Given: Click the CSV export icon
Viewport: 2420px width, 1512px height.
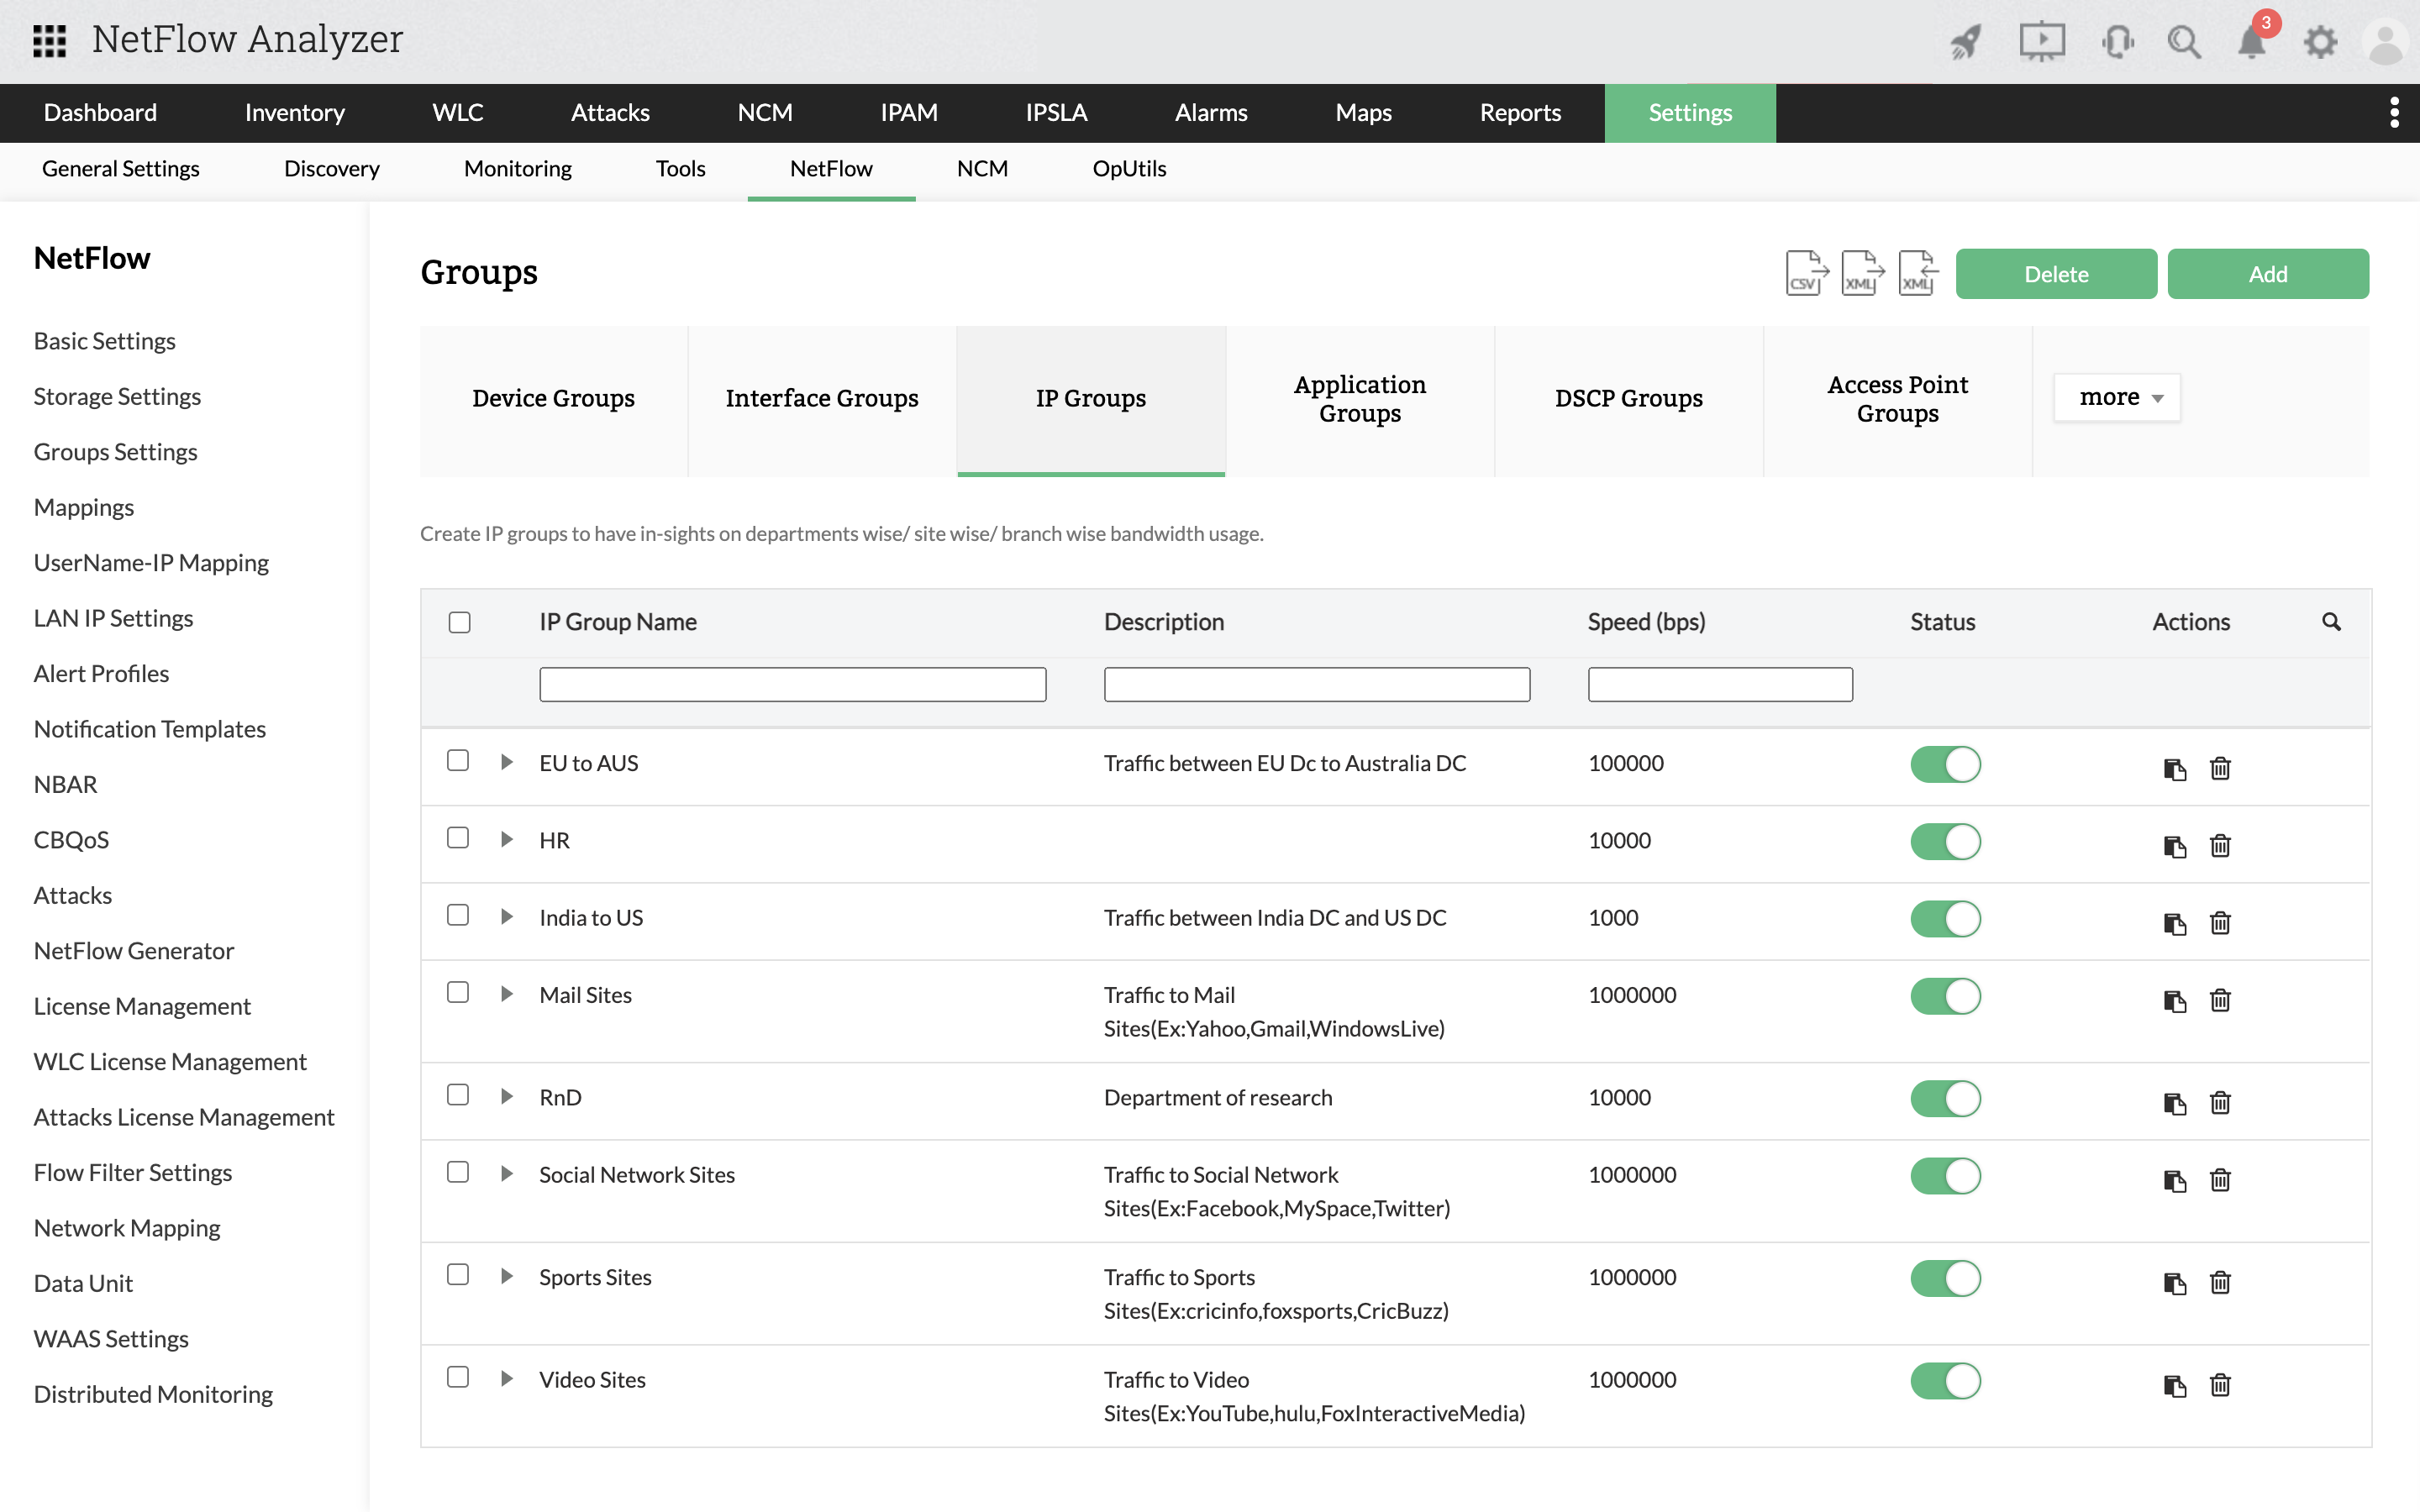Looking at the screenshot, I should point(1806,273).
